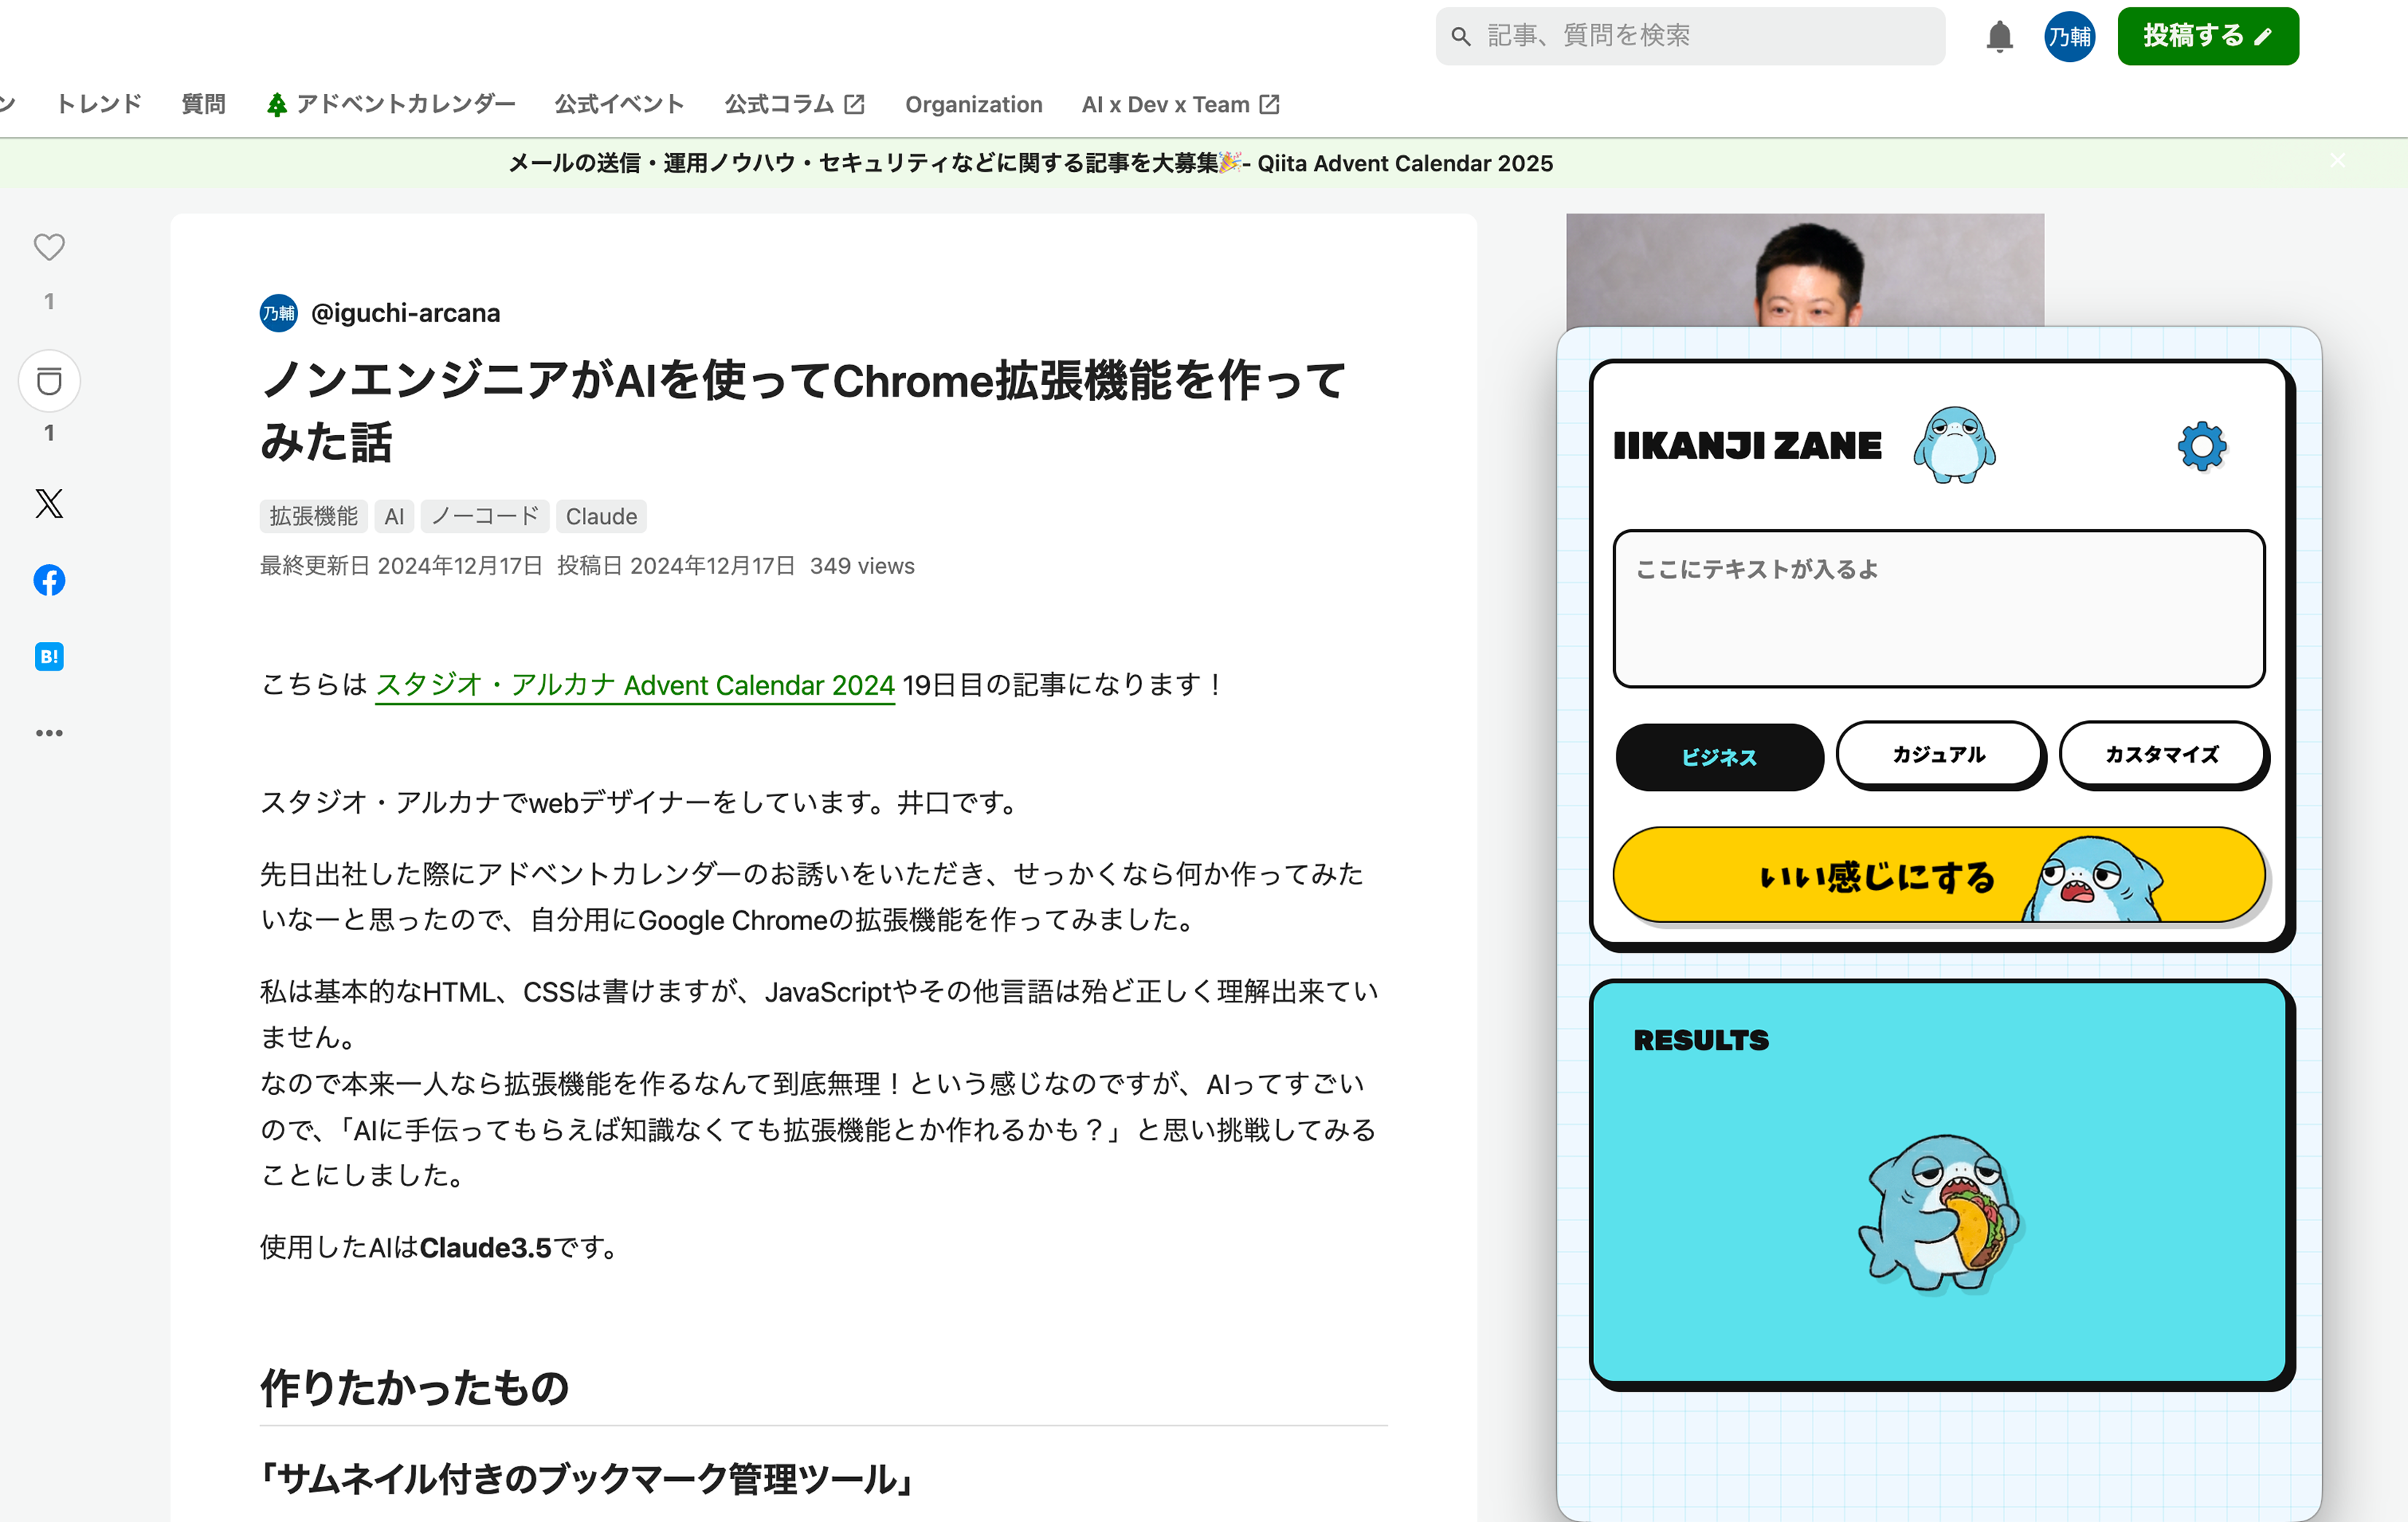Viewport: 2408px width, 1522px height.
Task: Click the advent calendar tree icon
Action: coord(277,102)
